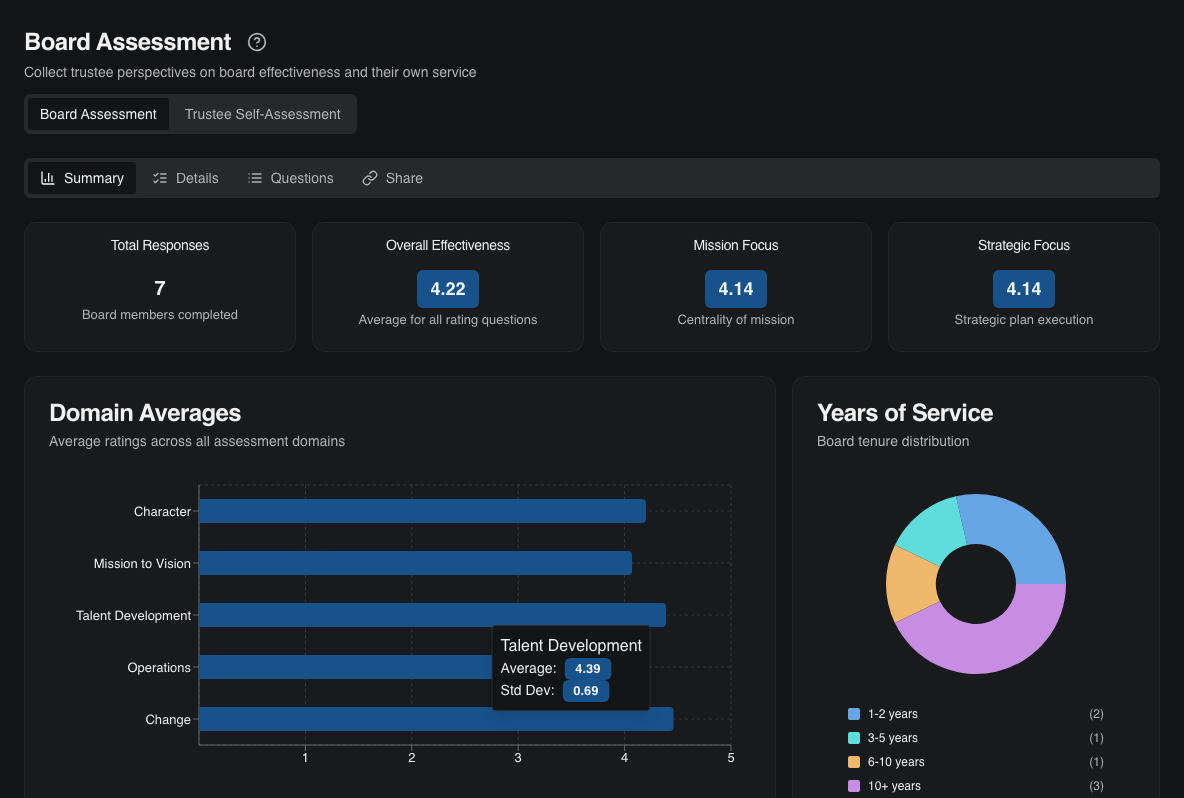Click the help question-mark icon beside Board Assessment
The width and height of the screenshot is (1184, 798).
(257, 42)
